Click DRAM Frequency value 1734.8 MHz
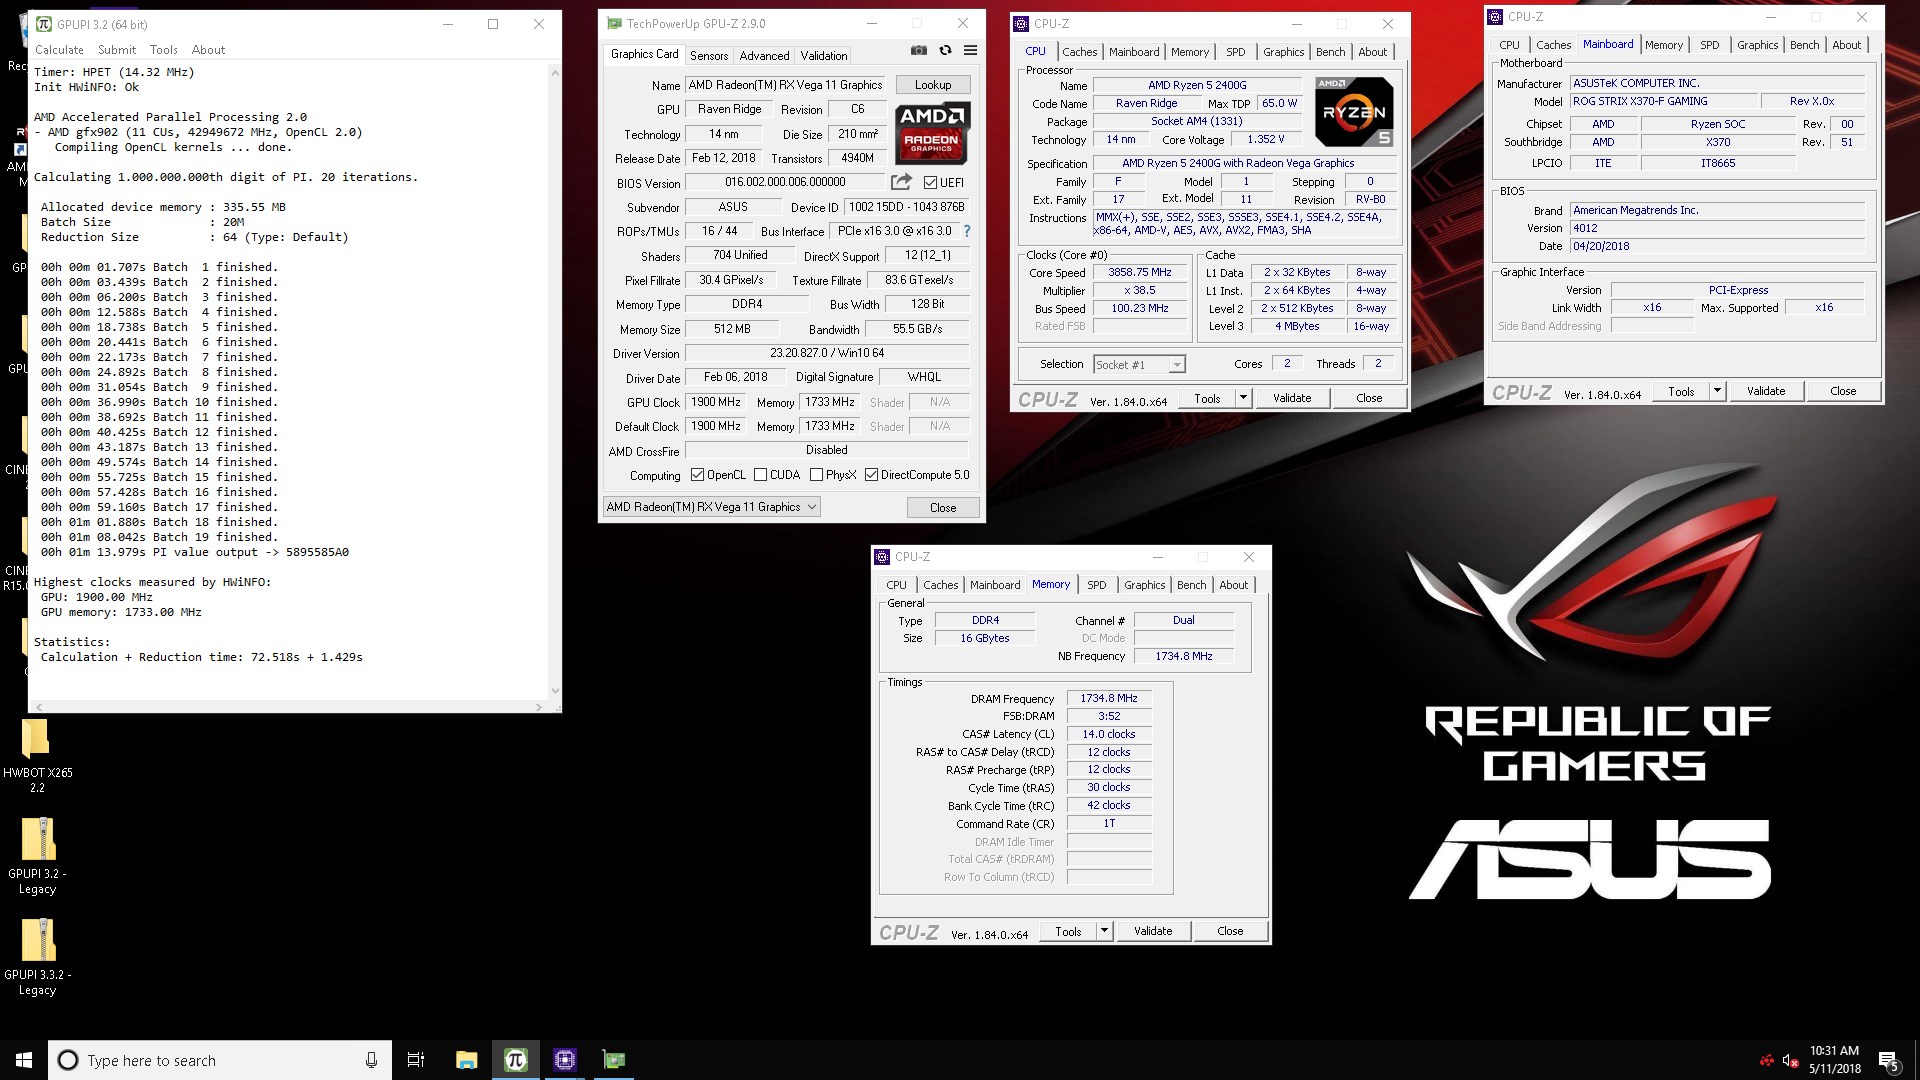This screenshot has height=1080, width=1920. pos(1109,698)
